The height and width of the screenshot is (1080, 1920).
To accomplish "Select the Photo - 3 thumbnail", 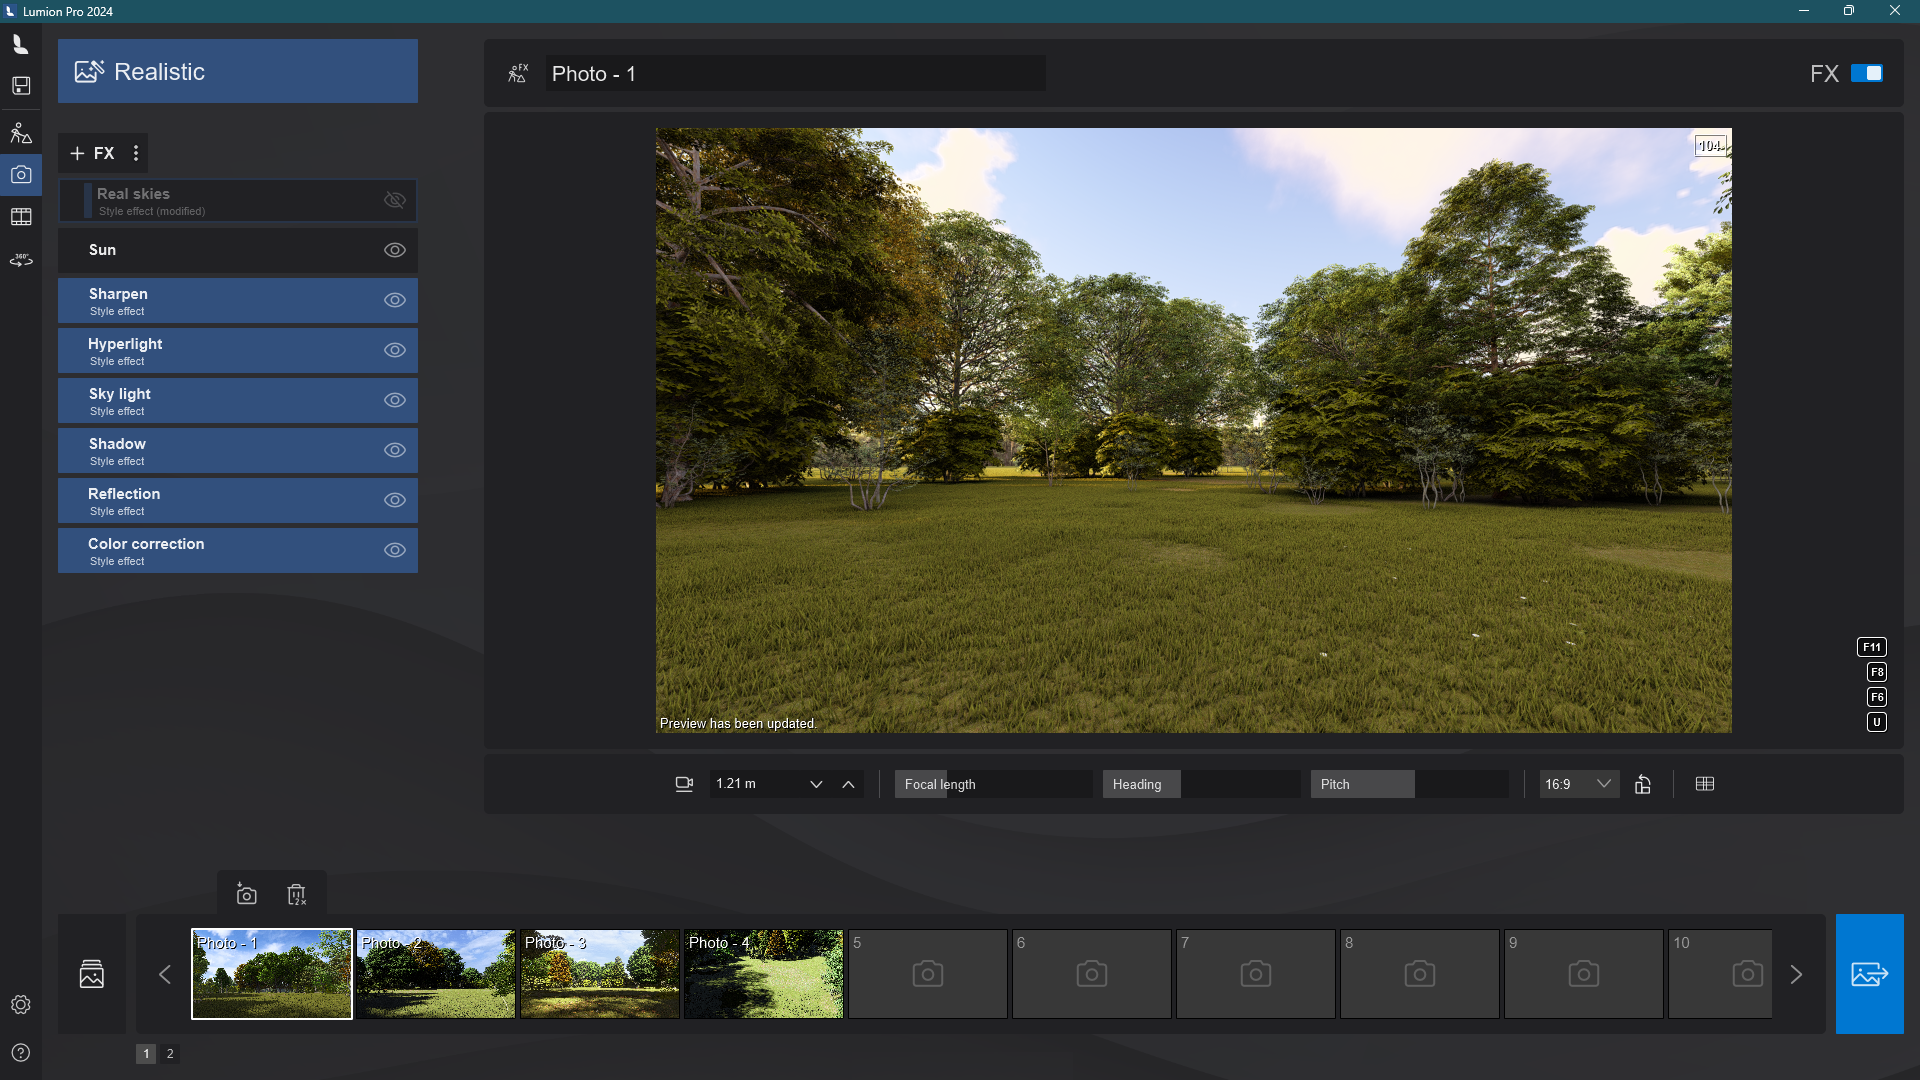I will pos(599,973).
